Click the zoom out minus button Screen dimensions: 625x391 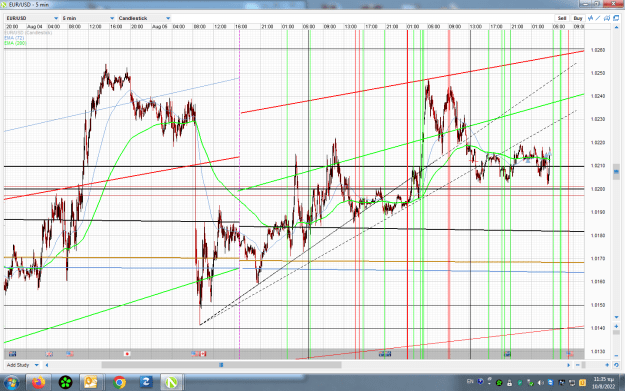tap(578, 365)
